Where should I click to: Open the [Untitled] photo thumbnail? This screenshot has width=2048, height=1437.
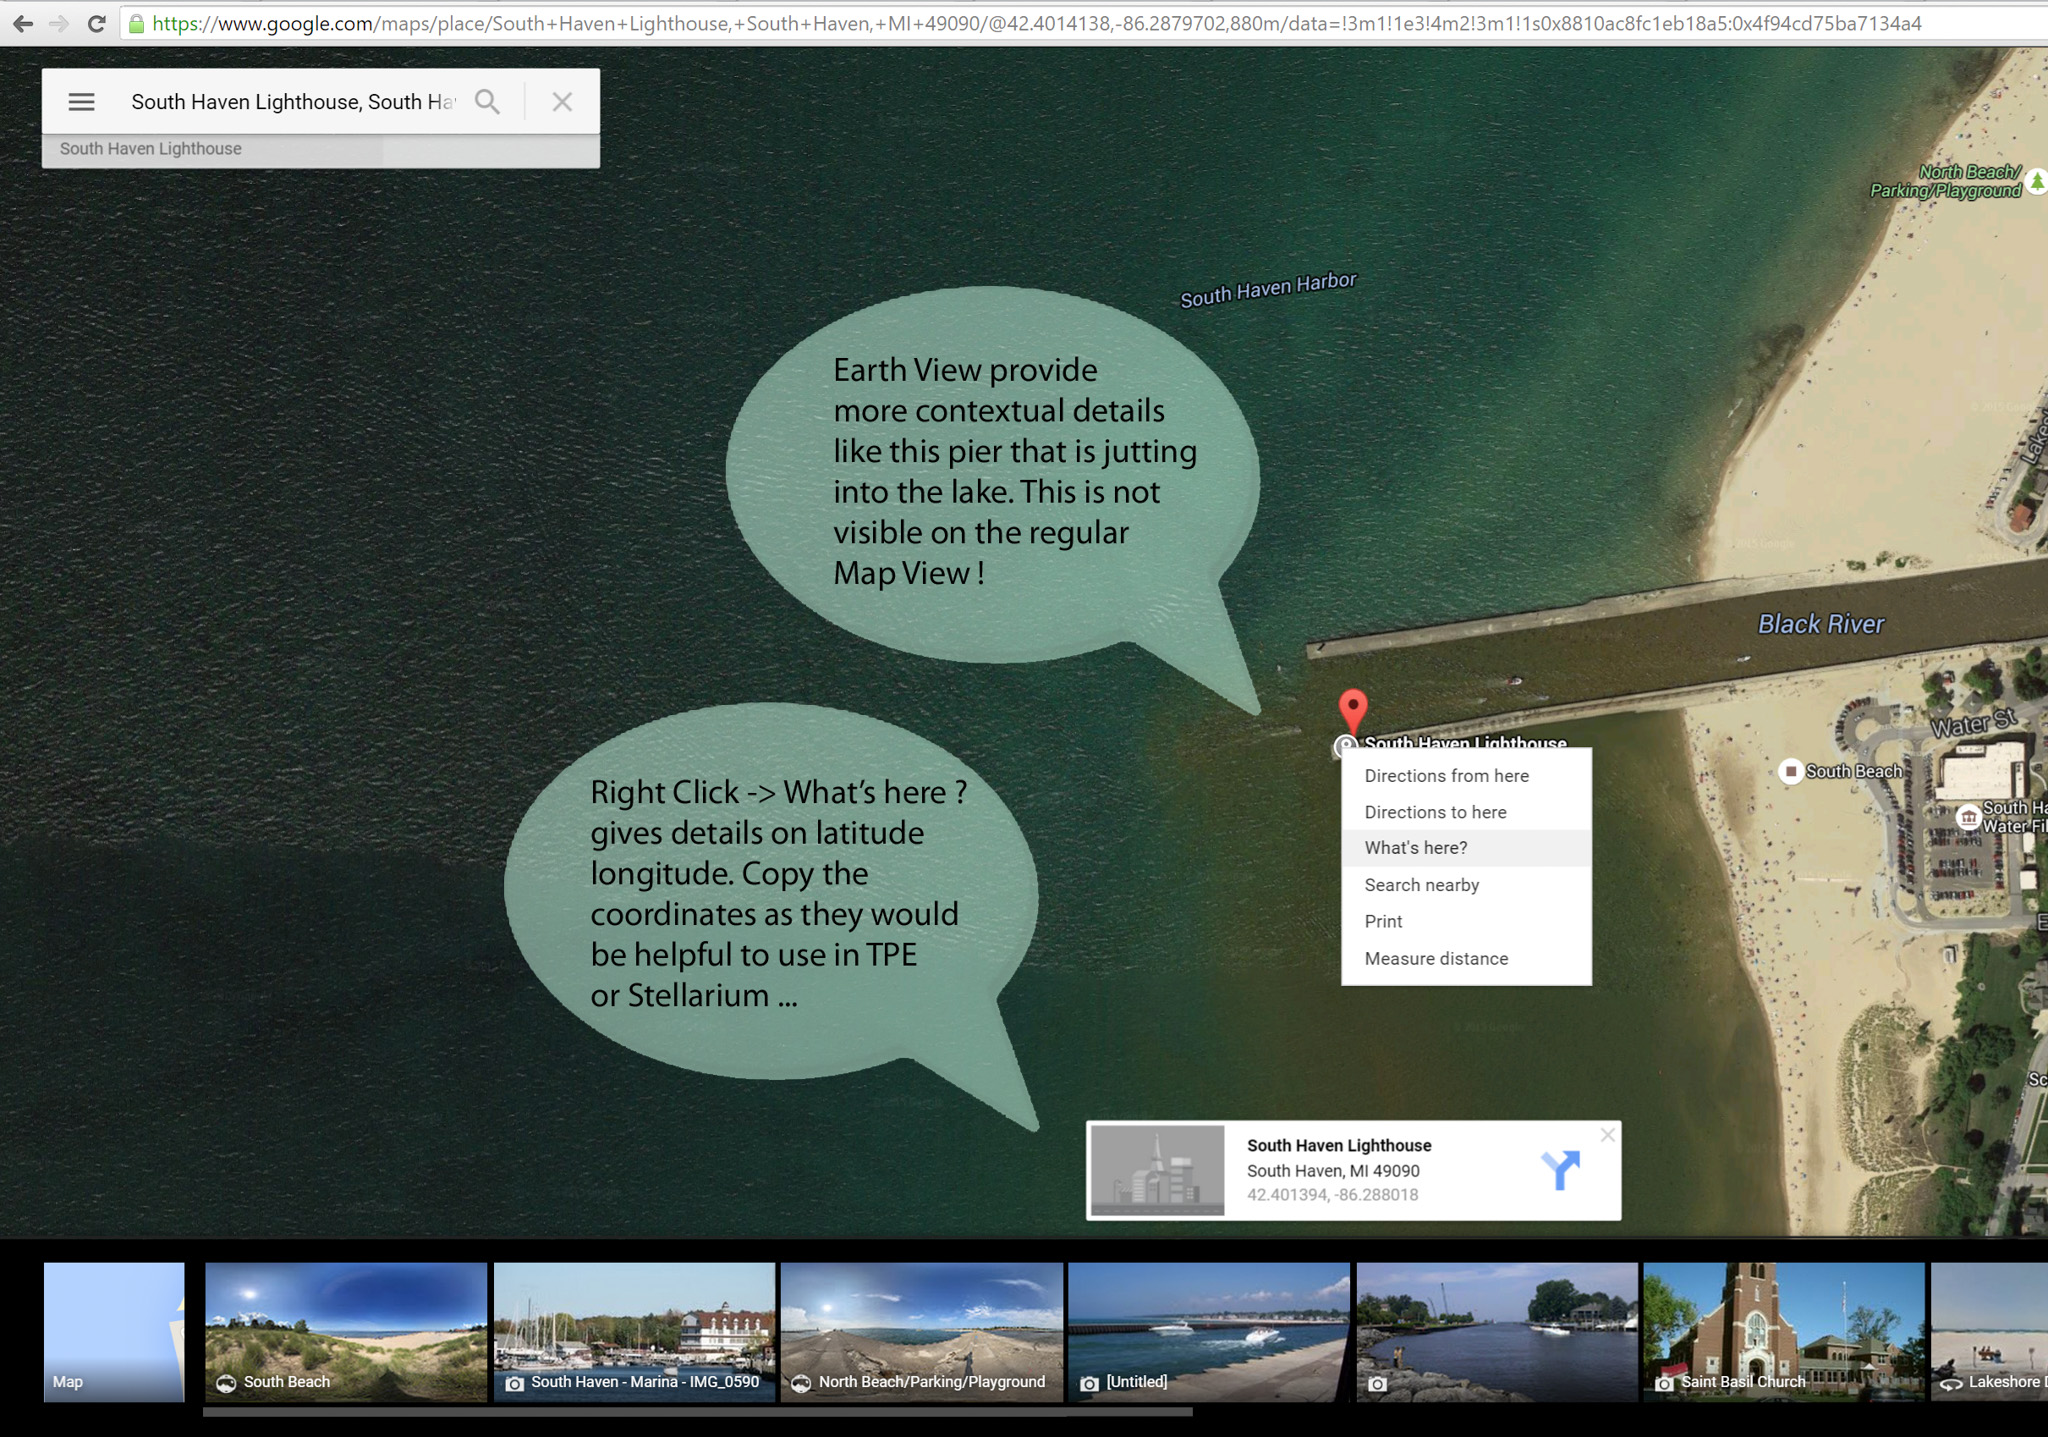[x=1208, y=1331]
